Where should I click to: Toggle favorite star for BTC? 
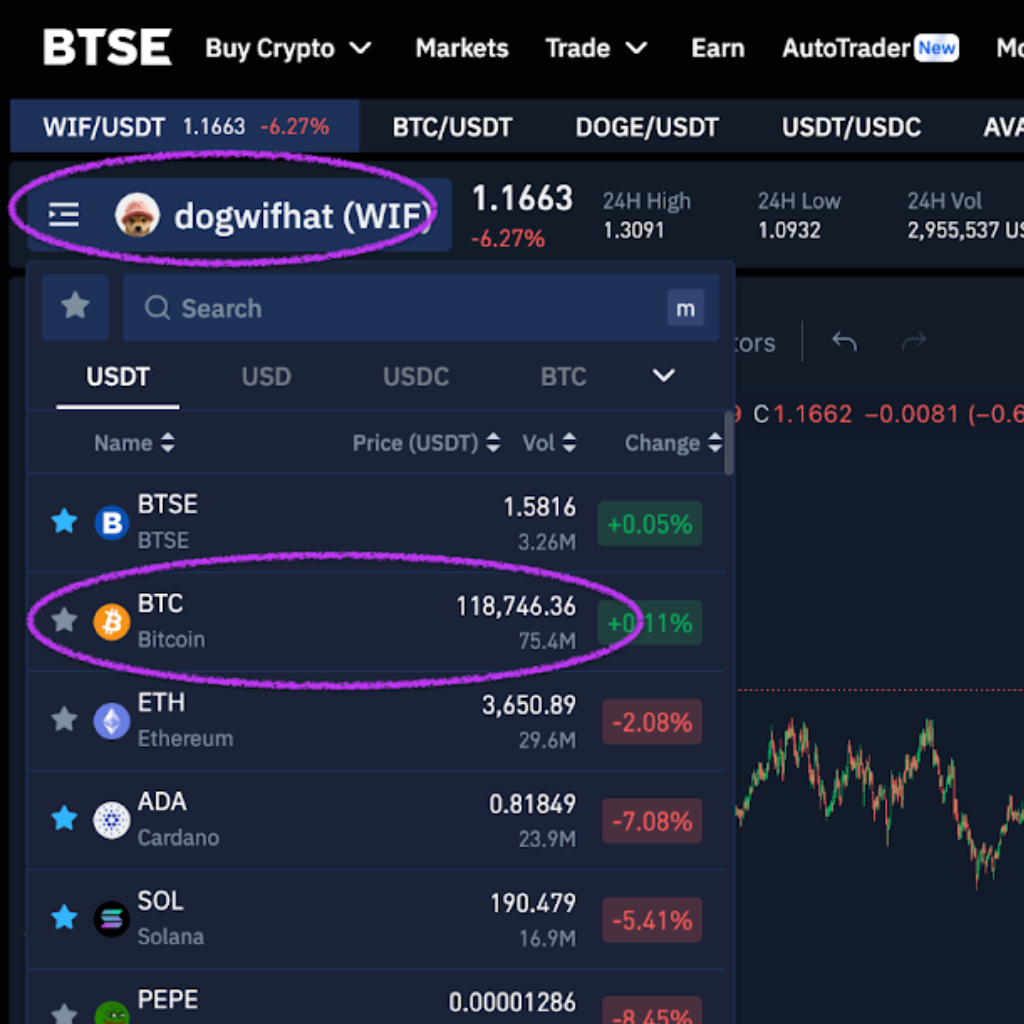(64, 621)
